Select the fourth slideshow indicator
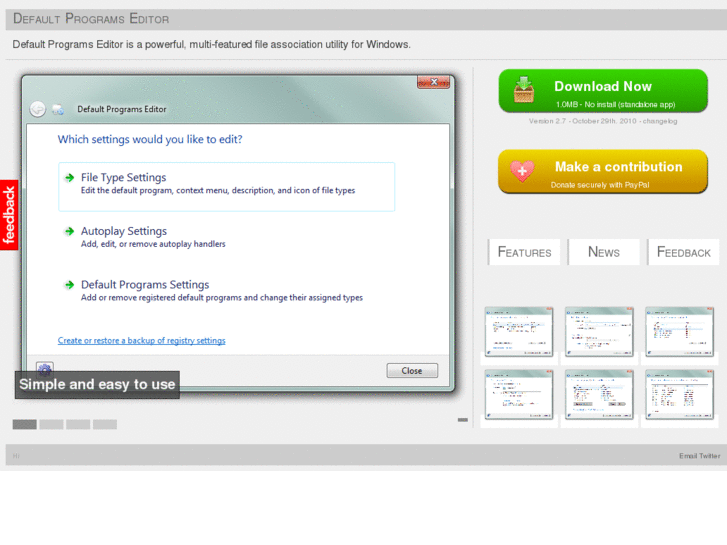This screenshot has width=727, height=545. click(x=105, y=424)
